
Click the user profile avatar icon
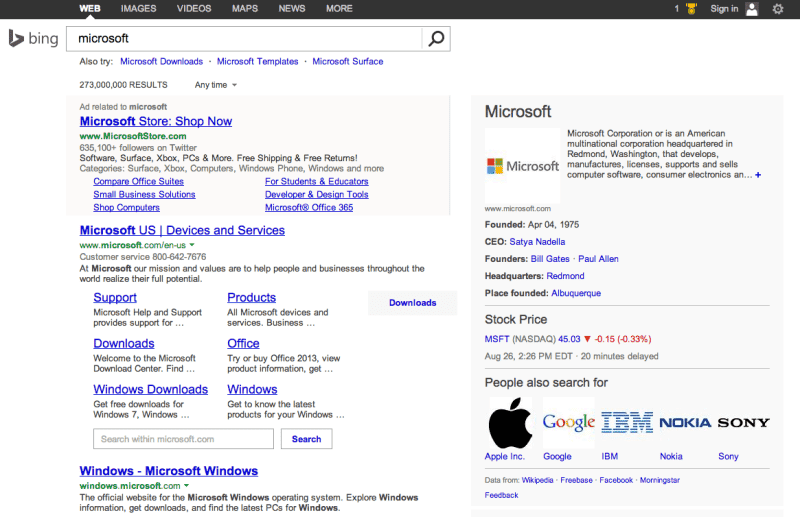click(x=752, y=9)
